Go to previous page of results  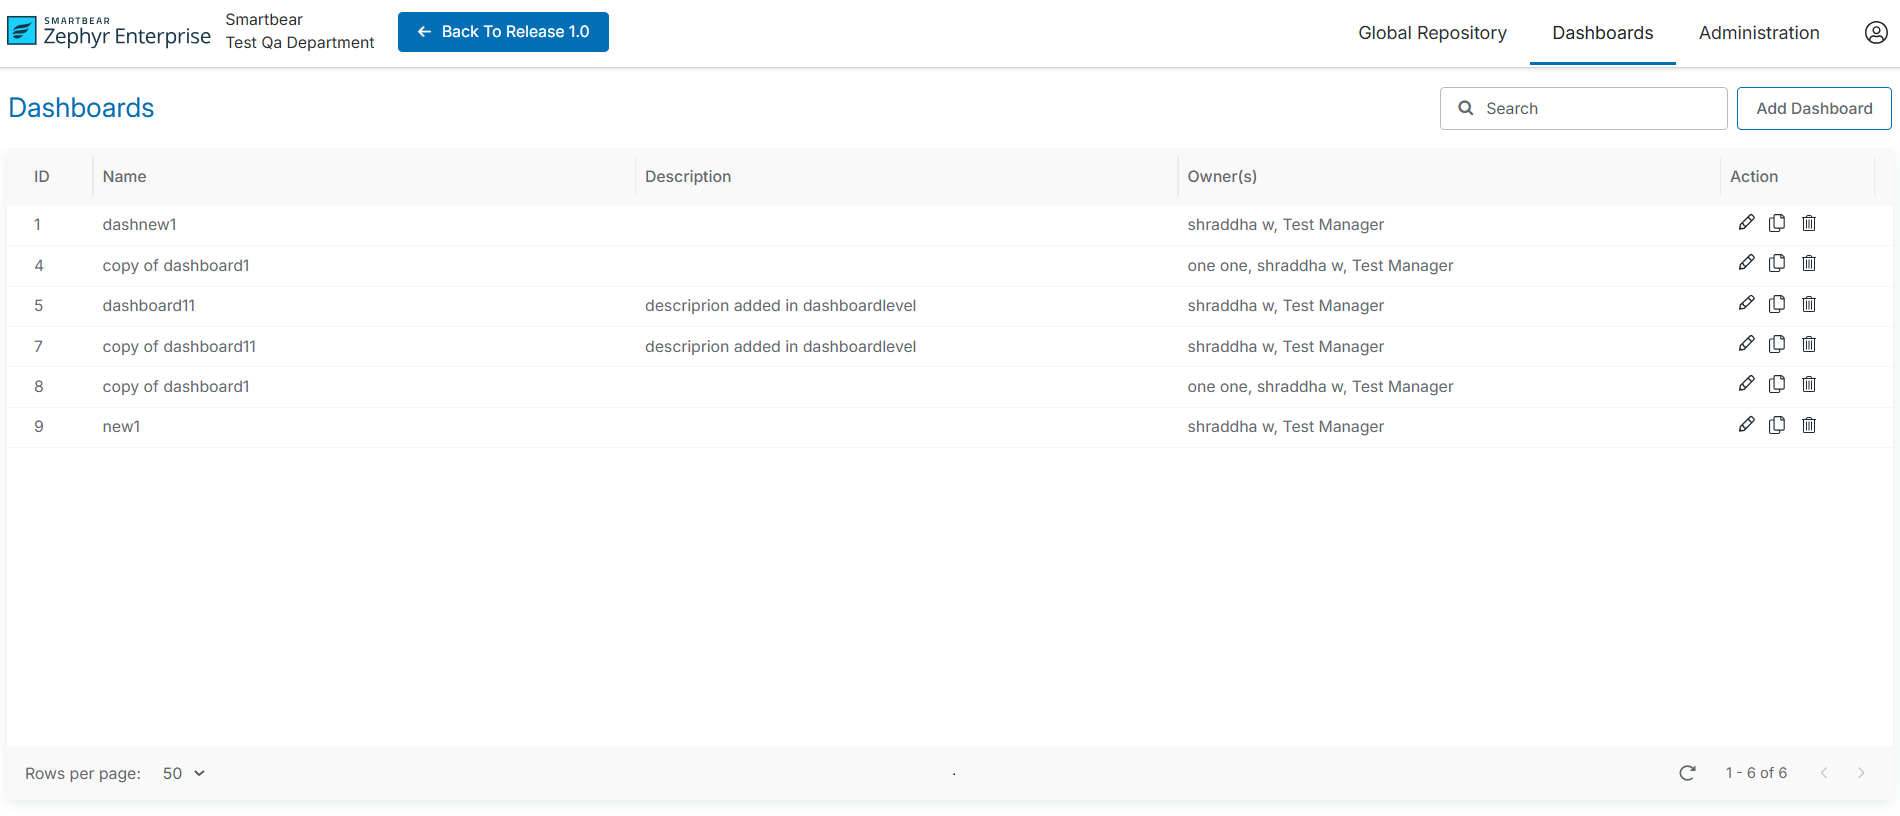(1824, 773)
